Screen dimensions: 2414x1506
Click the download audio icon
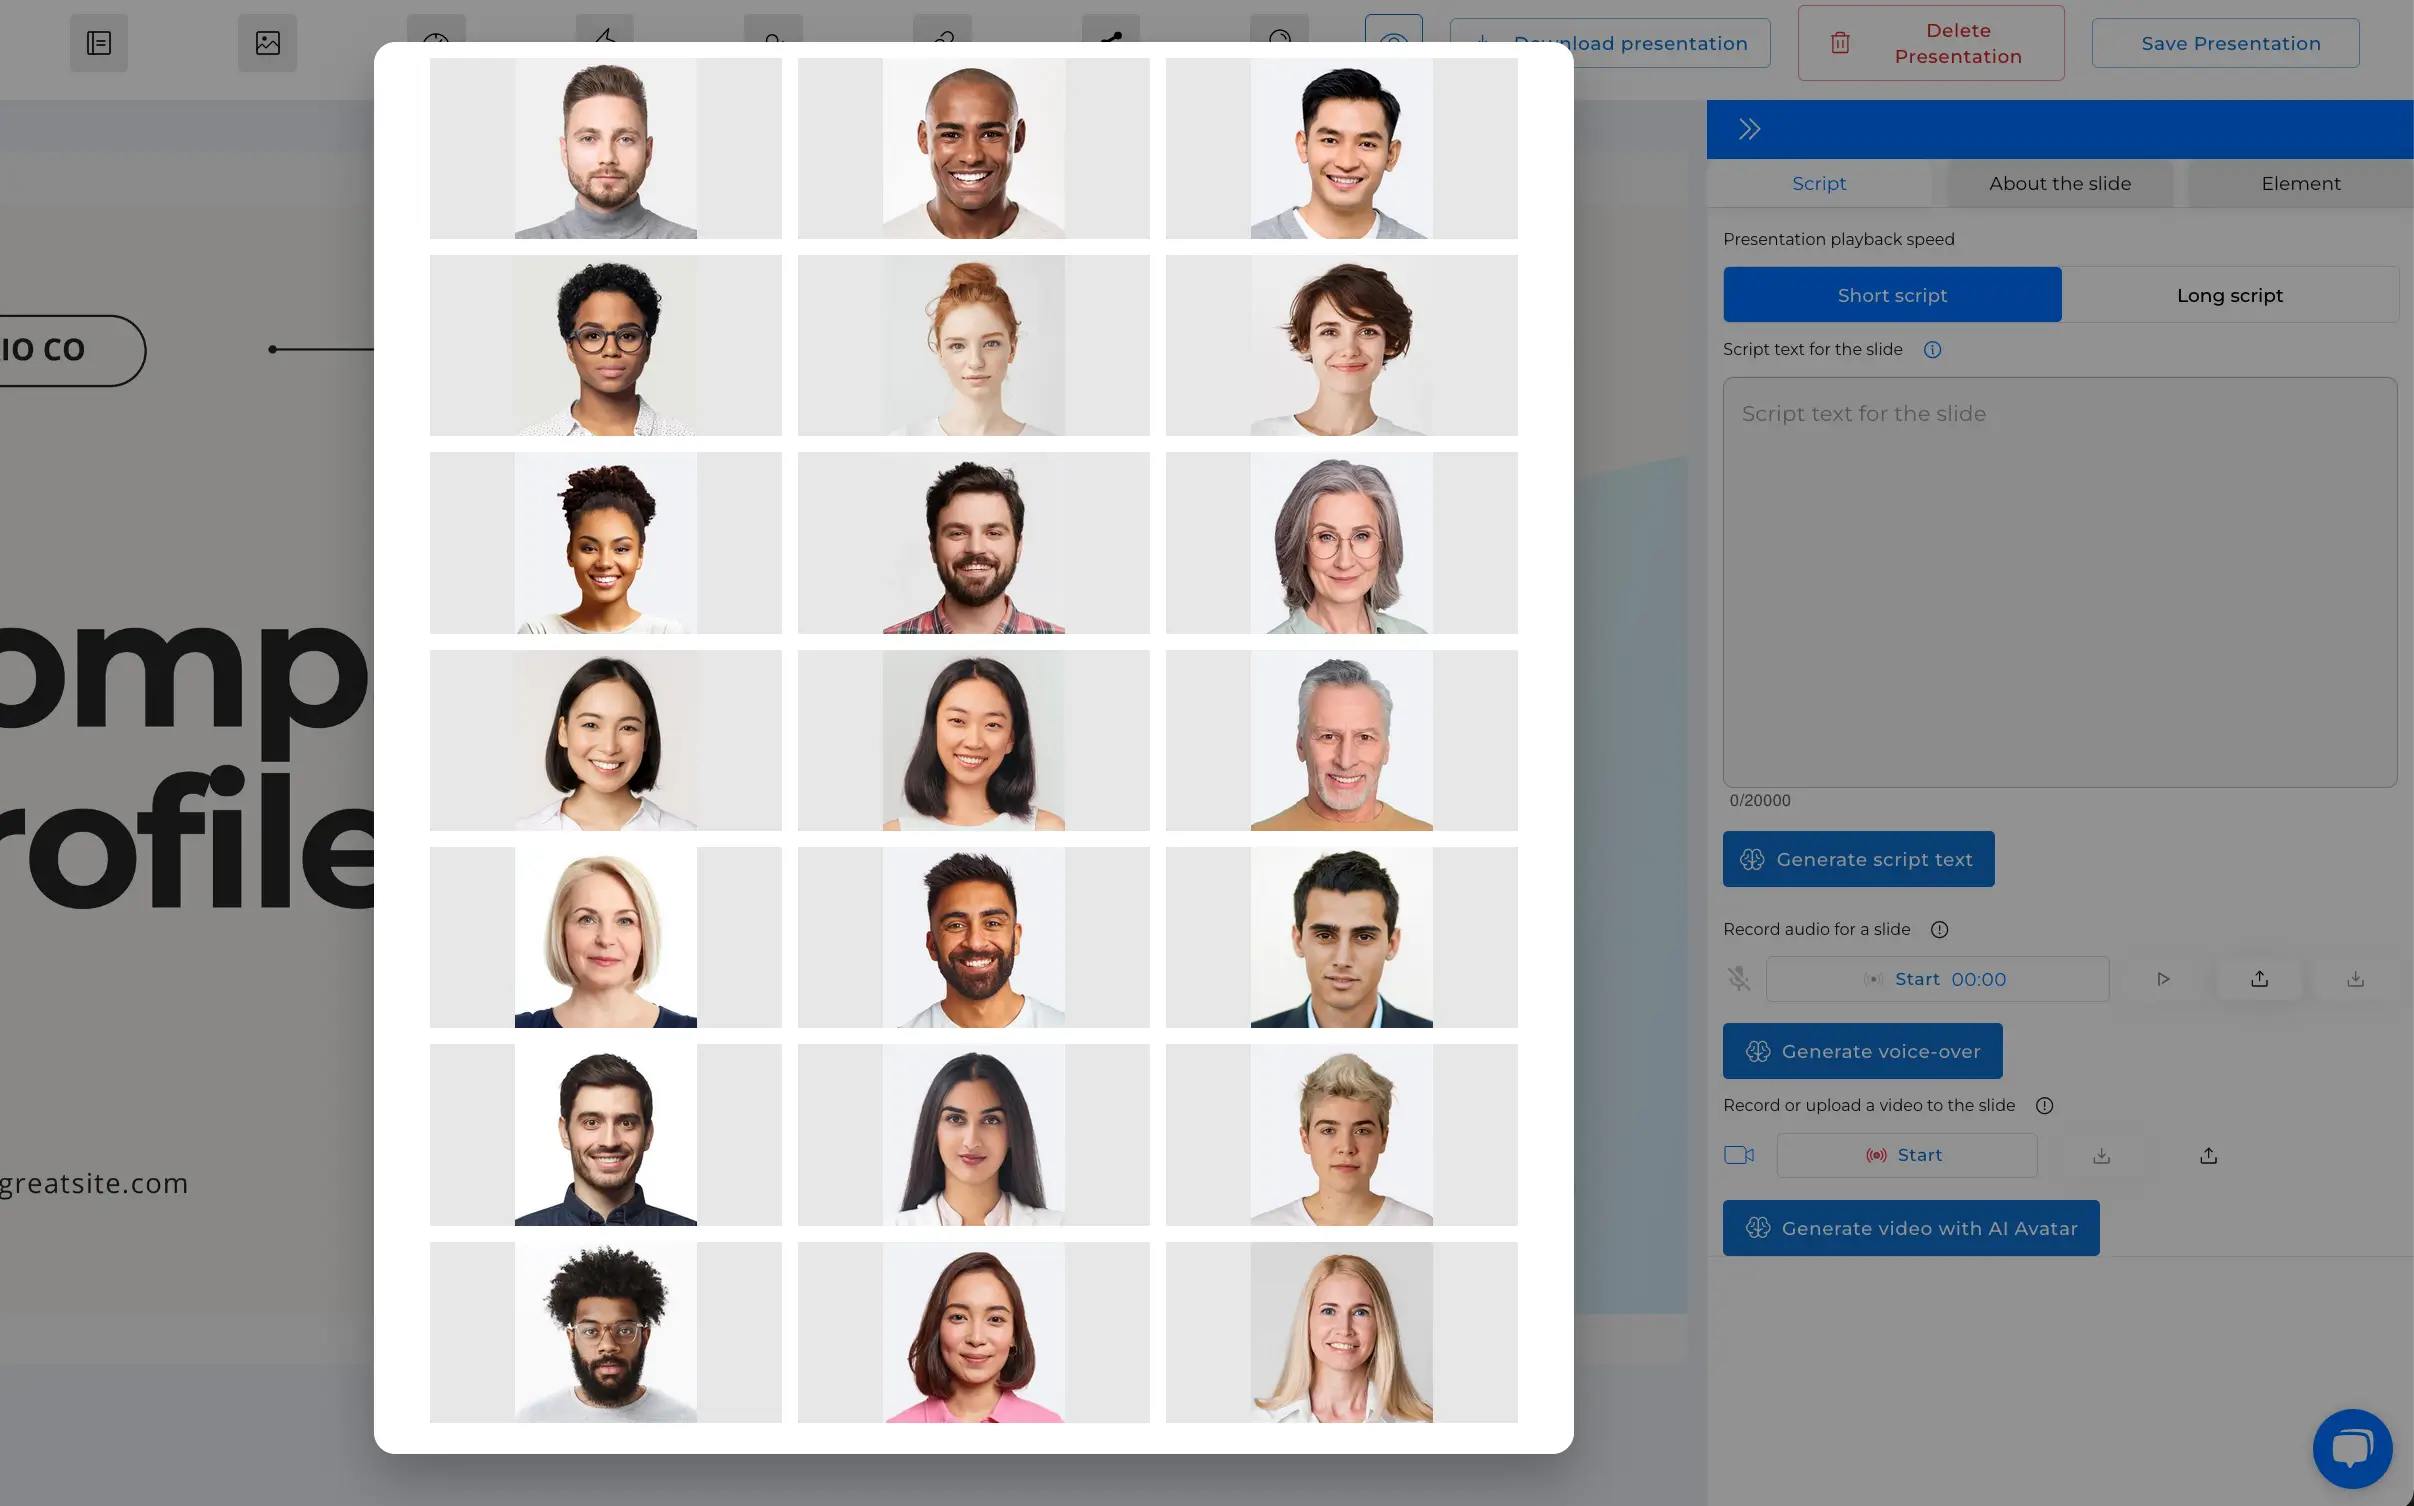point(2355,979)
